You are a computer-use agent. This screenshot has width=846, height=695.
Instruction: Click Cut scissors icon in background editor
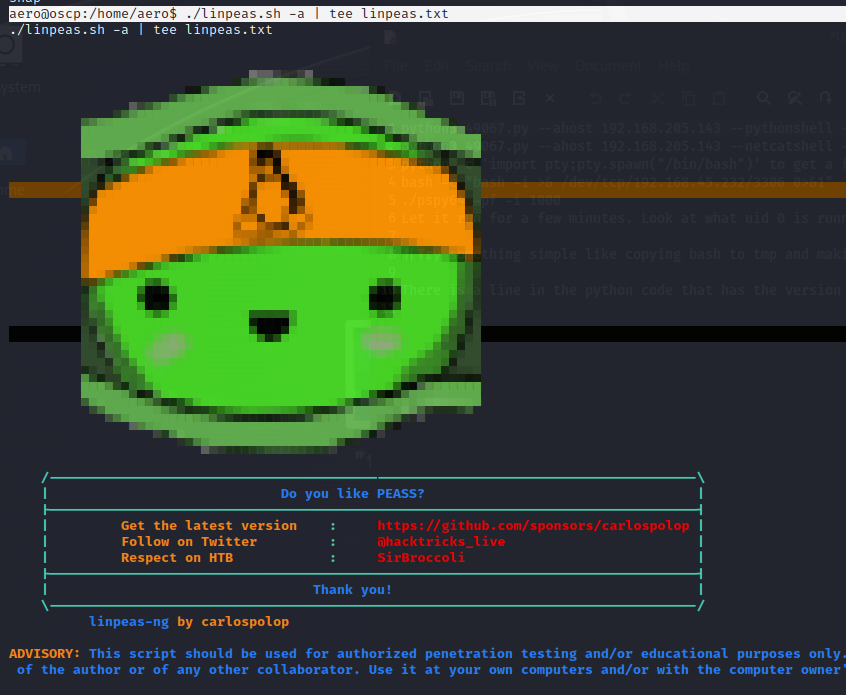point(657,98)
